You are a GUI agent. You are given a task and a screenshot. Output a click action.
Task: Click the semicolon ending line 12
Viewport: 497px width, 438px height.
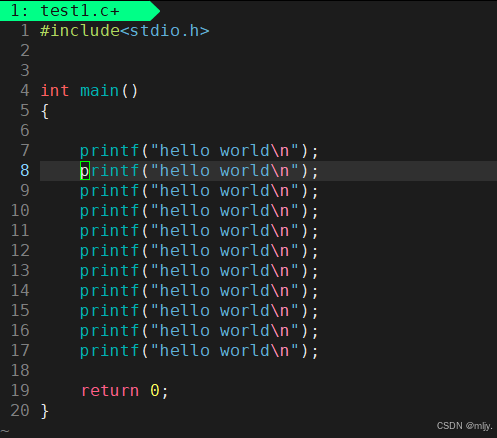click(315, 252)
